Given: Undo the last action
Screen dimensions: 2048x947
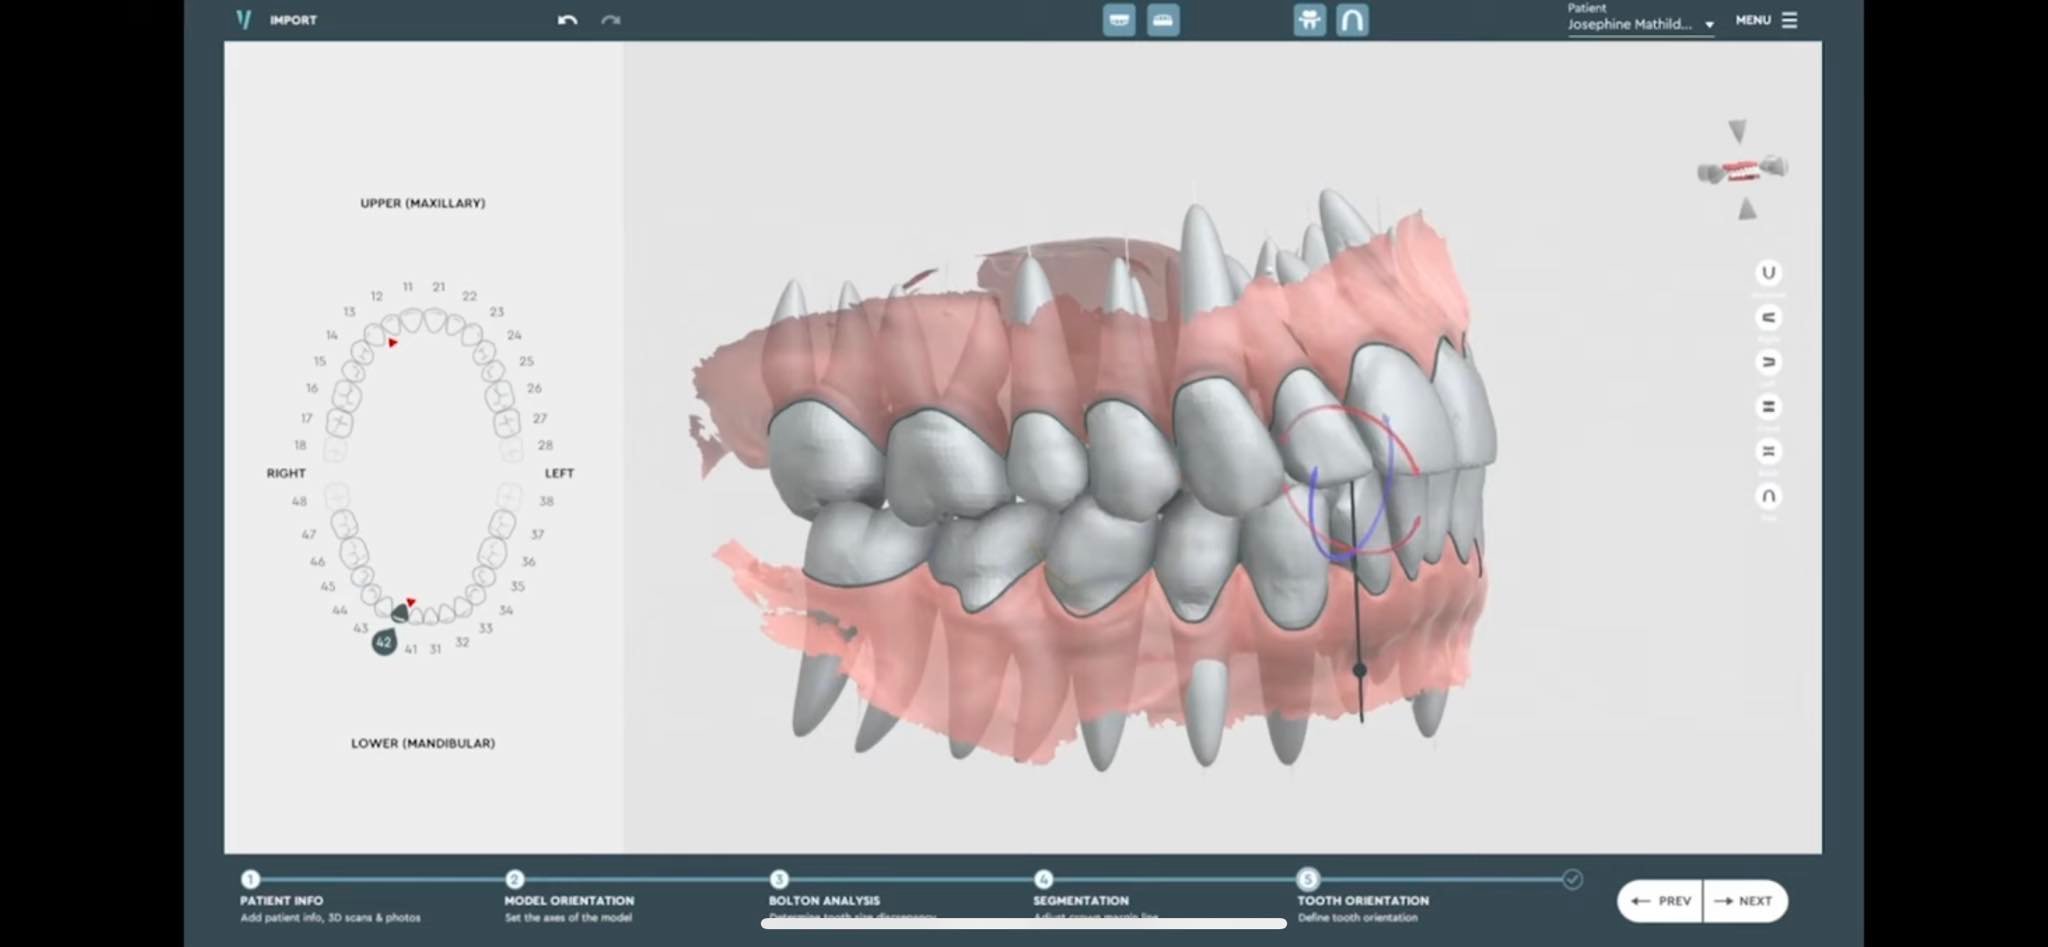Looking at the screenshot, I should pyautogui.click(x=567, y=20).
